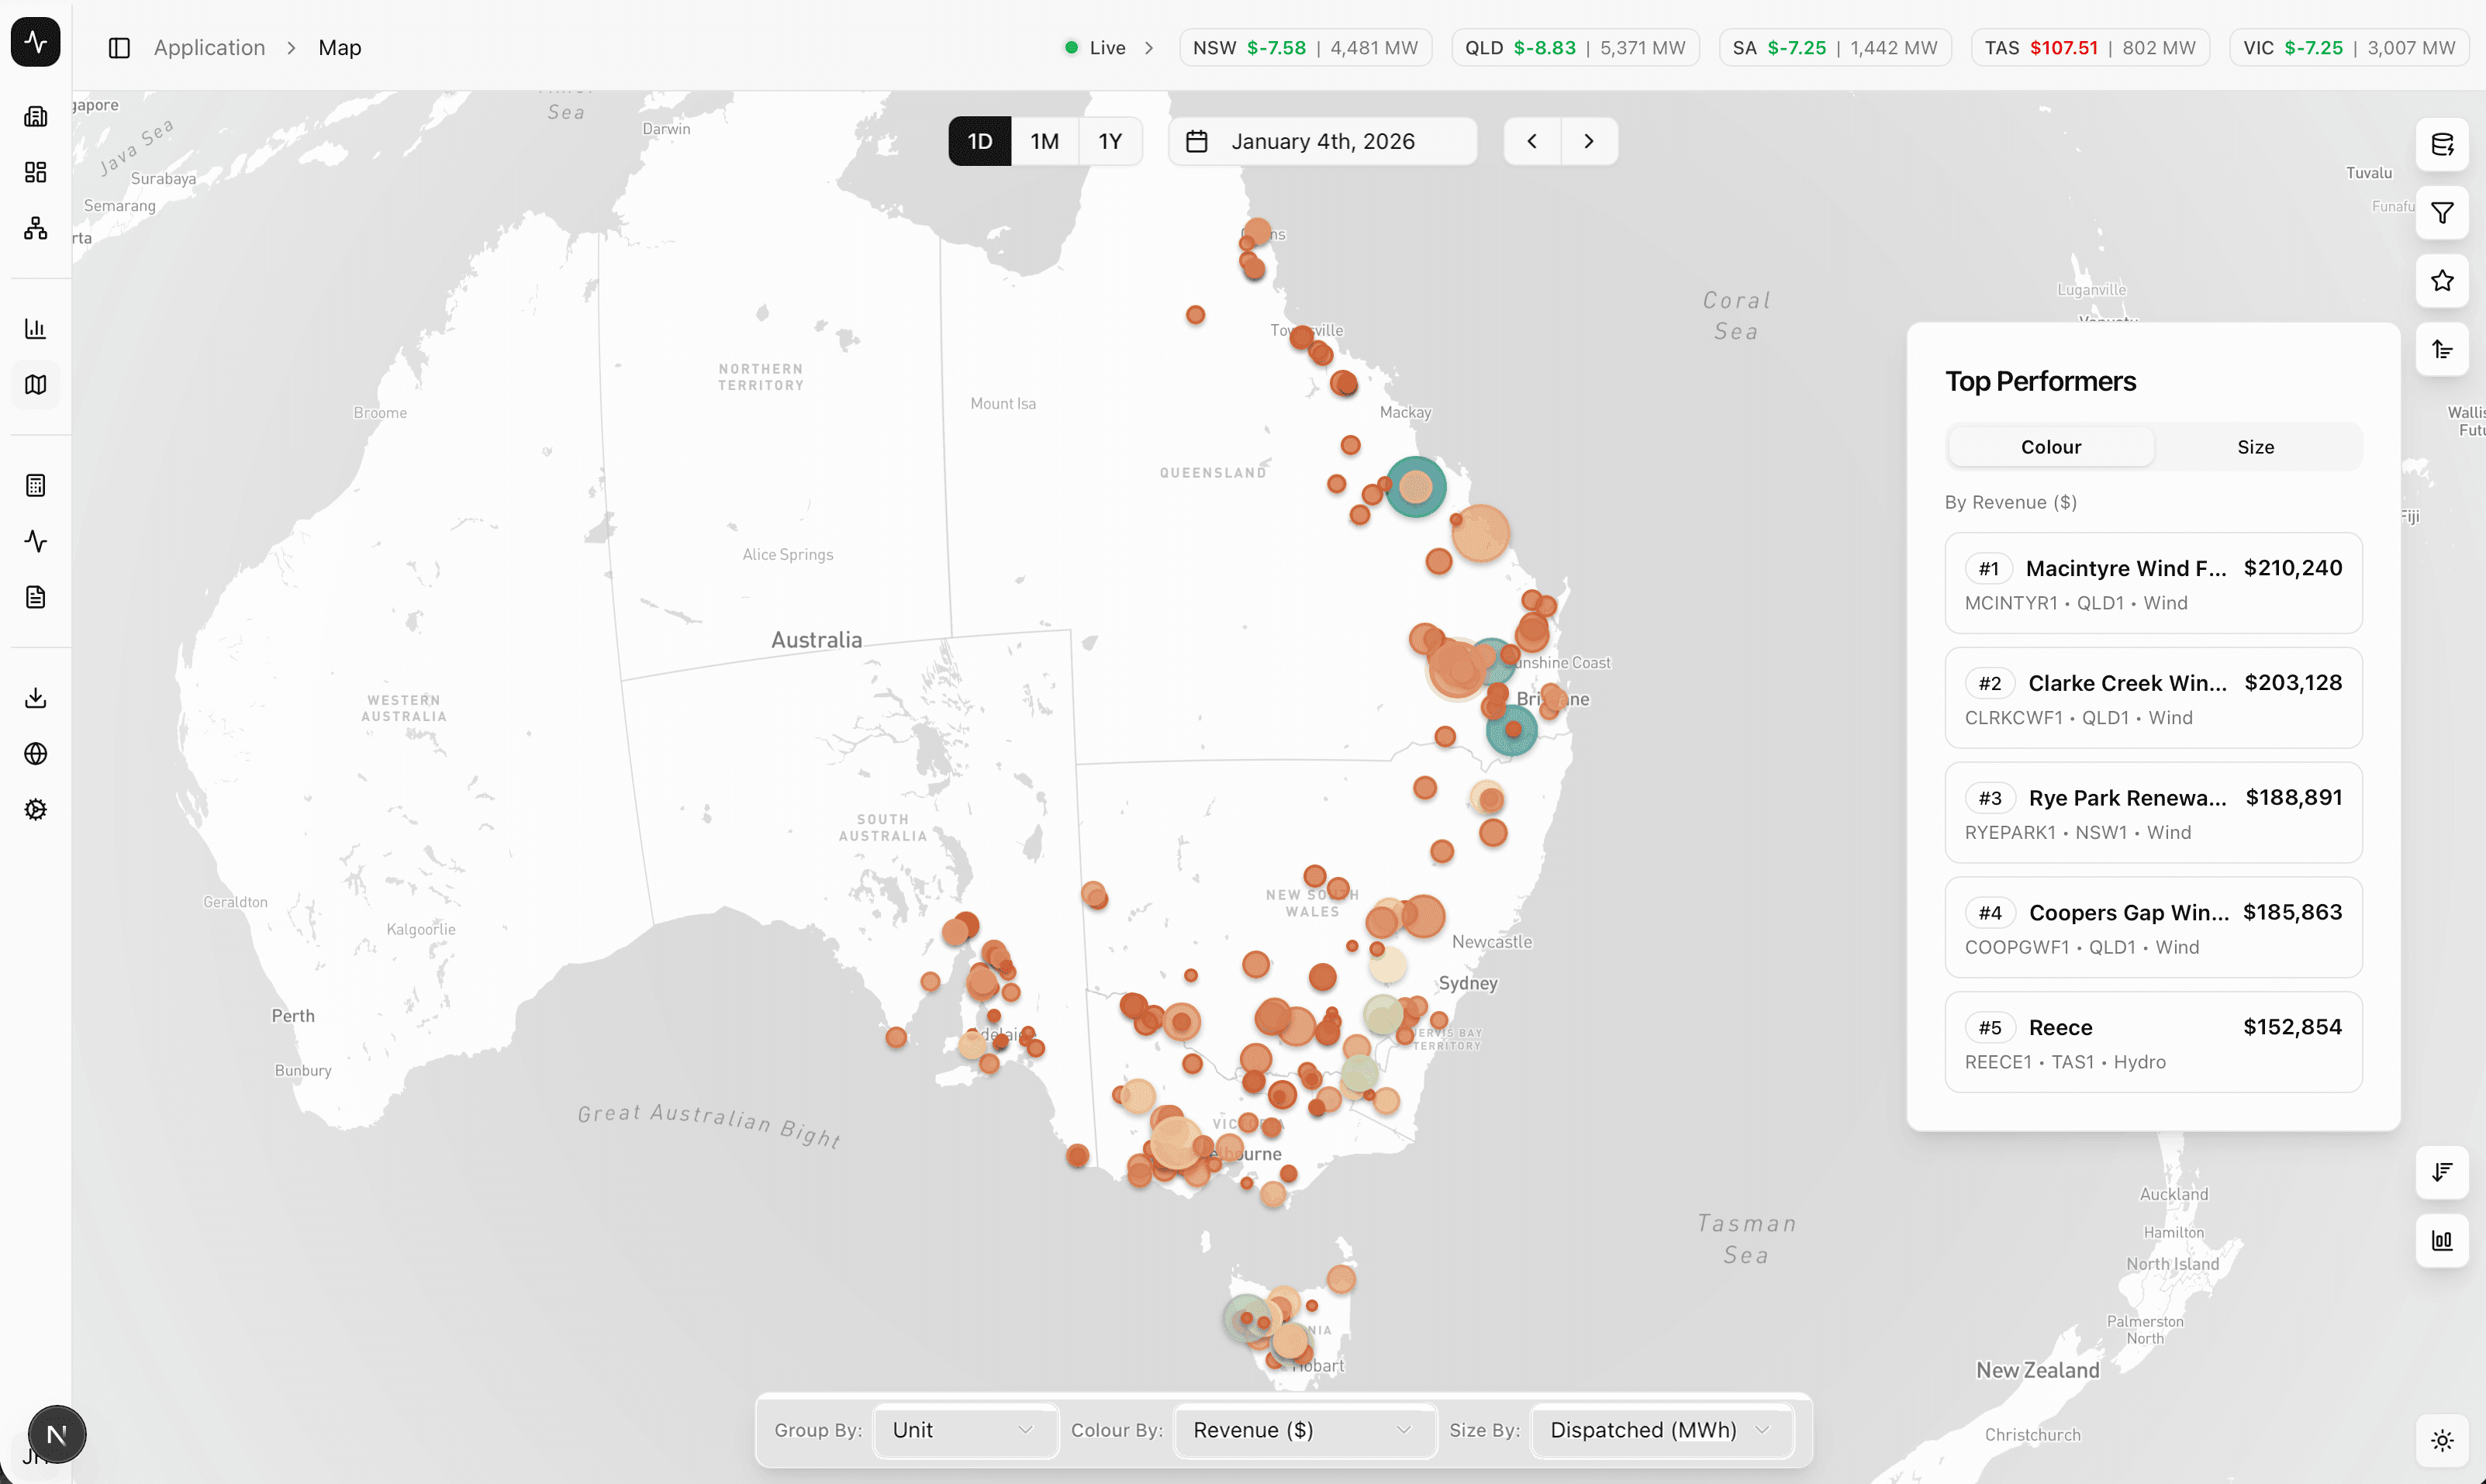Open the January 4th, 2026 date picker
Screen dimensions: 2486x1484
pos(1322,141)
